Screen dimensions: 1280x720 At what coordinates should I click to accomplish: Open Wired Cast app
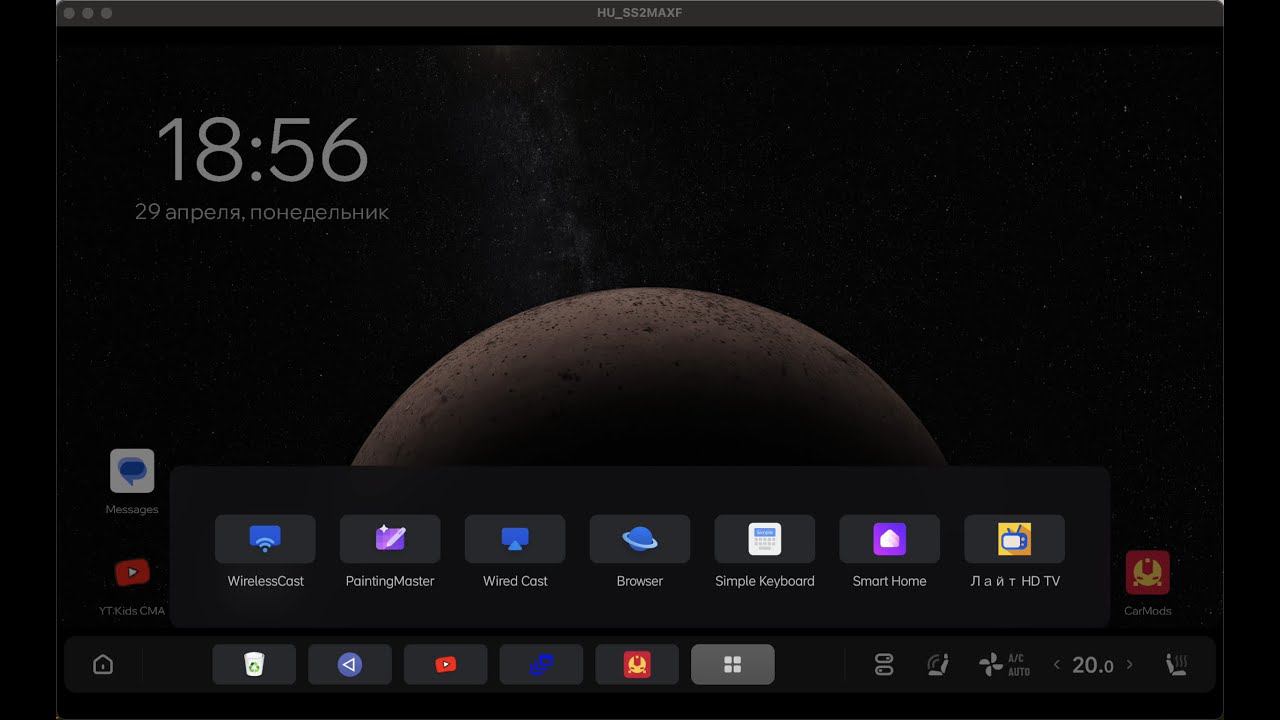tap(515, 540)
